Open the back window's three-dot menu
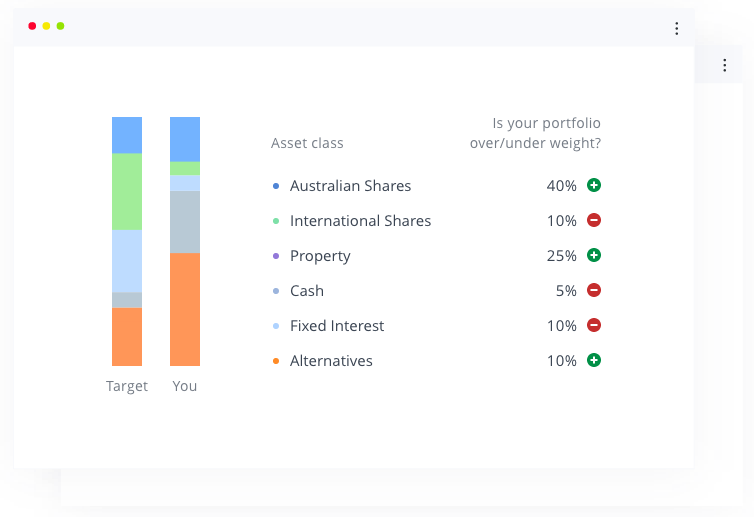This screenshot has width=754, height=517. 726,65
